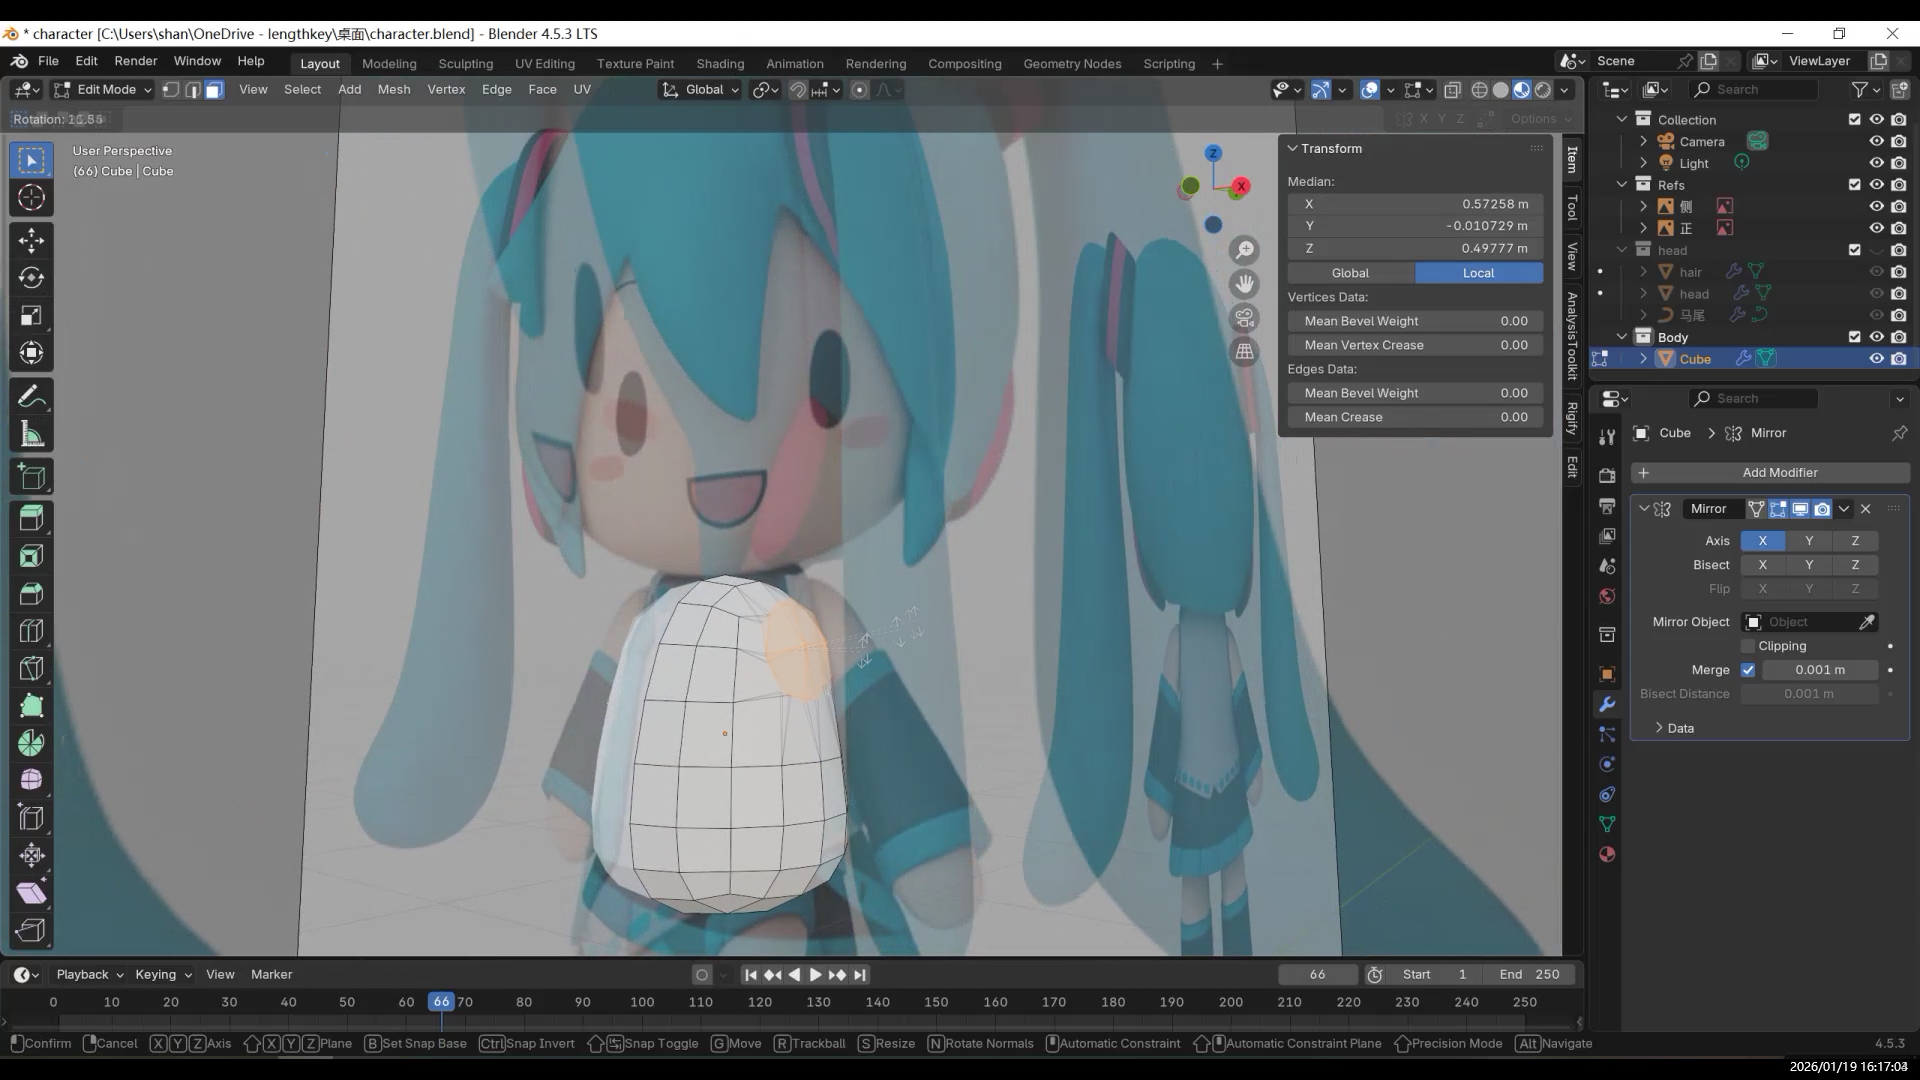Hide the Camera object in the viewport
Viewport: 1920px width, 1080px height.
click(x=1876, y=142)
